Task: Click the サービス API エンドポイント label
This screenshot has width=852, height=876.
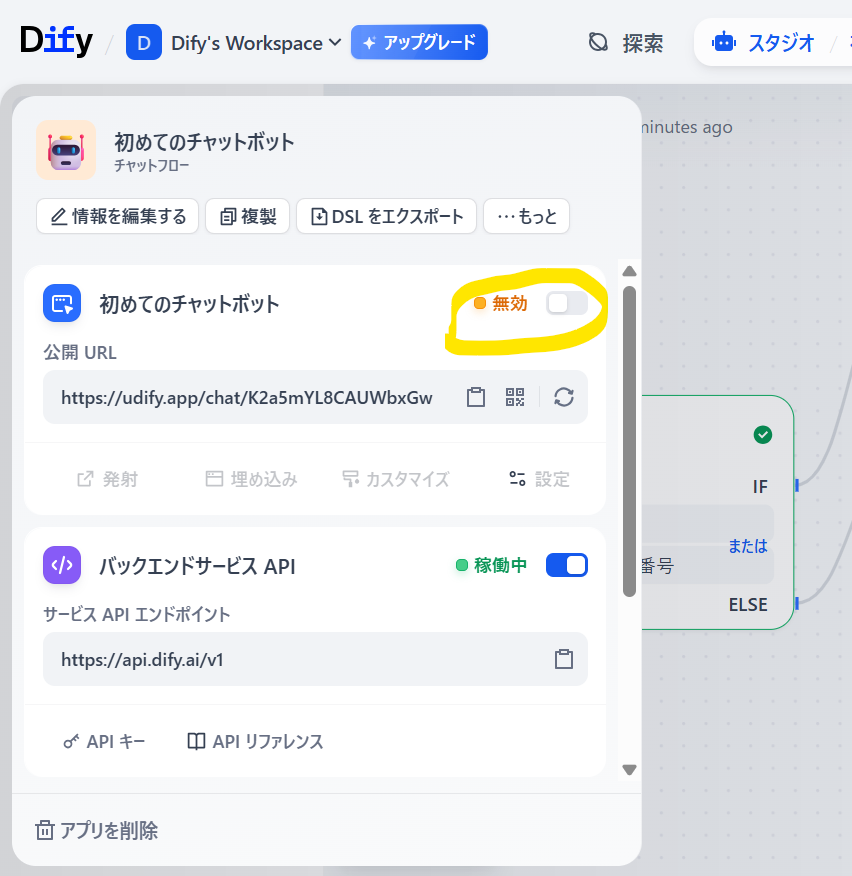Action: point(137,615)
